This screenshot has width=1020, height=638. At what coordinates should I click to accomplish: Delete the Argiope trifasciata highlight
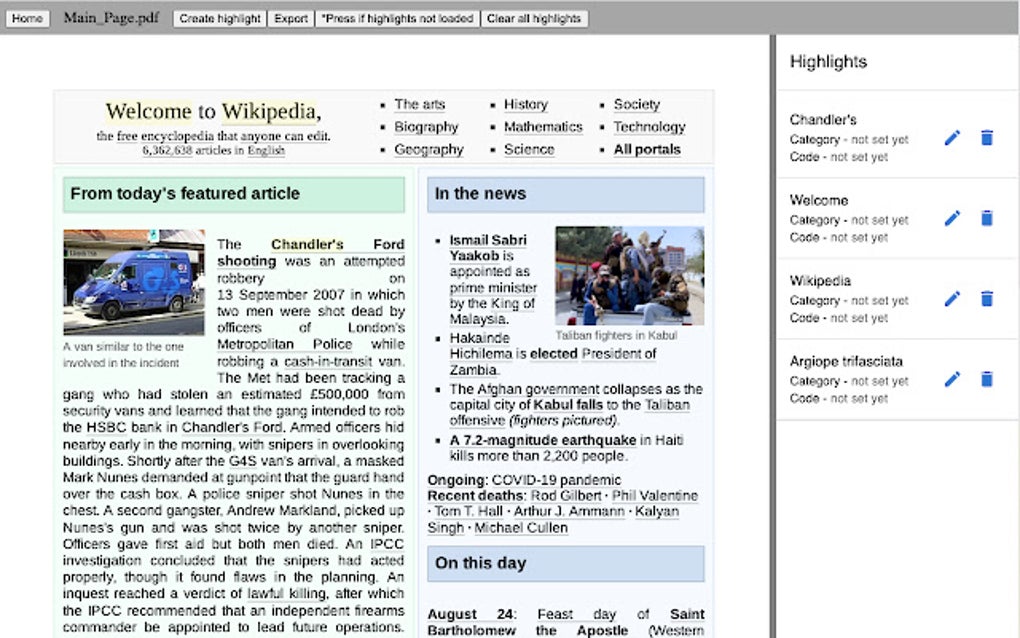point(987,379)
